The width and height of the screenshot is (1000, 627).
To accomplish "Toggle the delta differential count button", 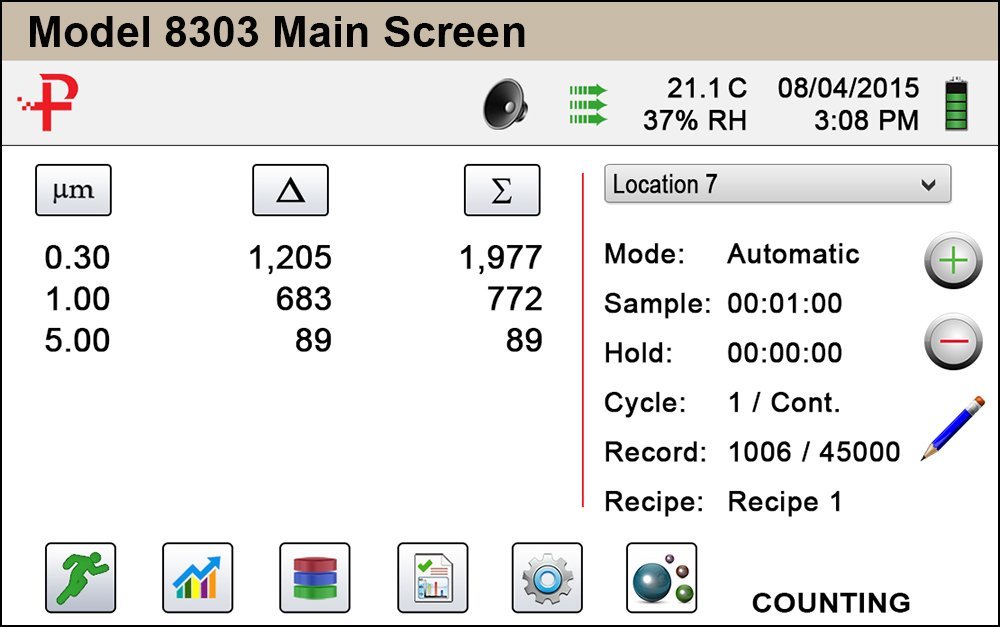I will 290,190.
